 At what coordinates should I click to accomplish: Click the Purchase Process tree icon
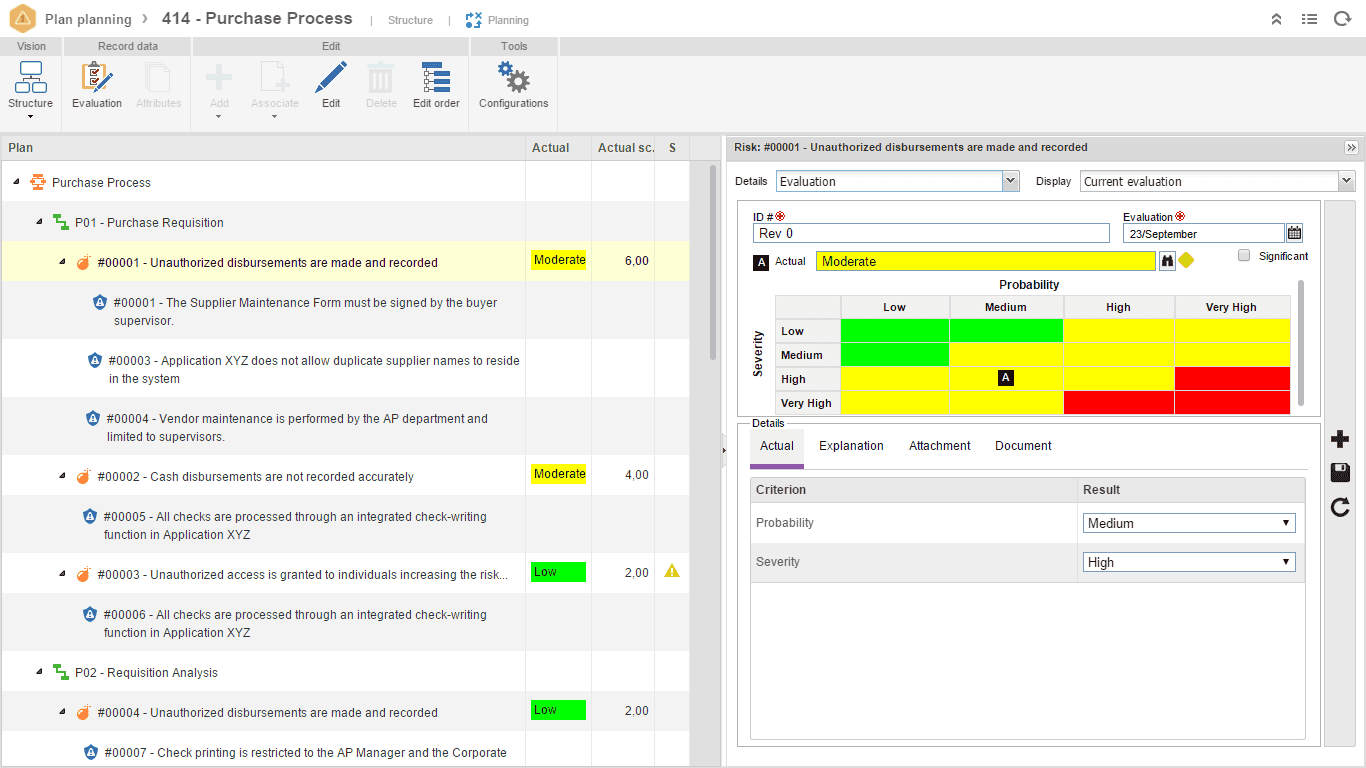pyautogui.click(x=38, y=182)
